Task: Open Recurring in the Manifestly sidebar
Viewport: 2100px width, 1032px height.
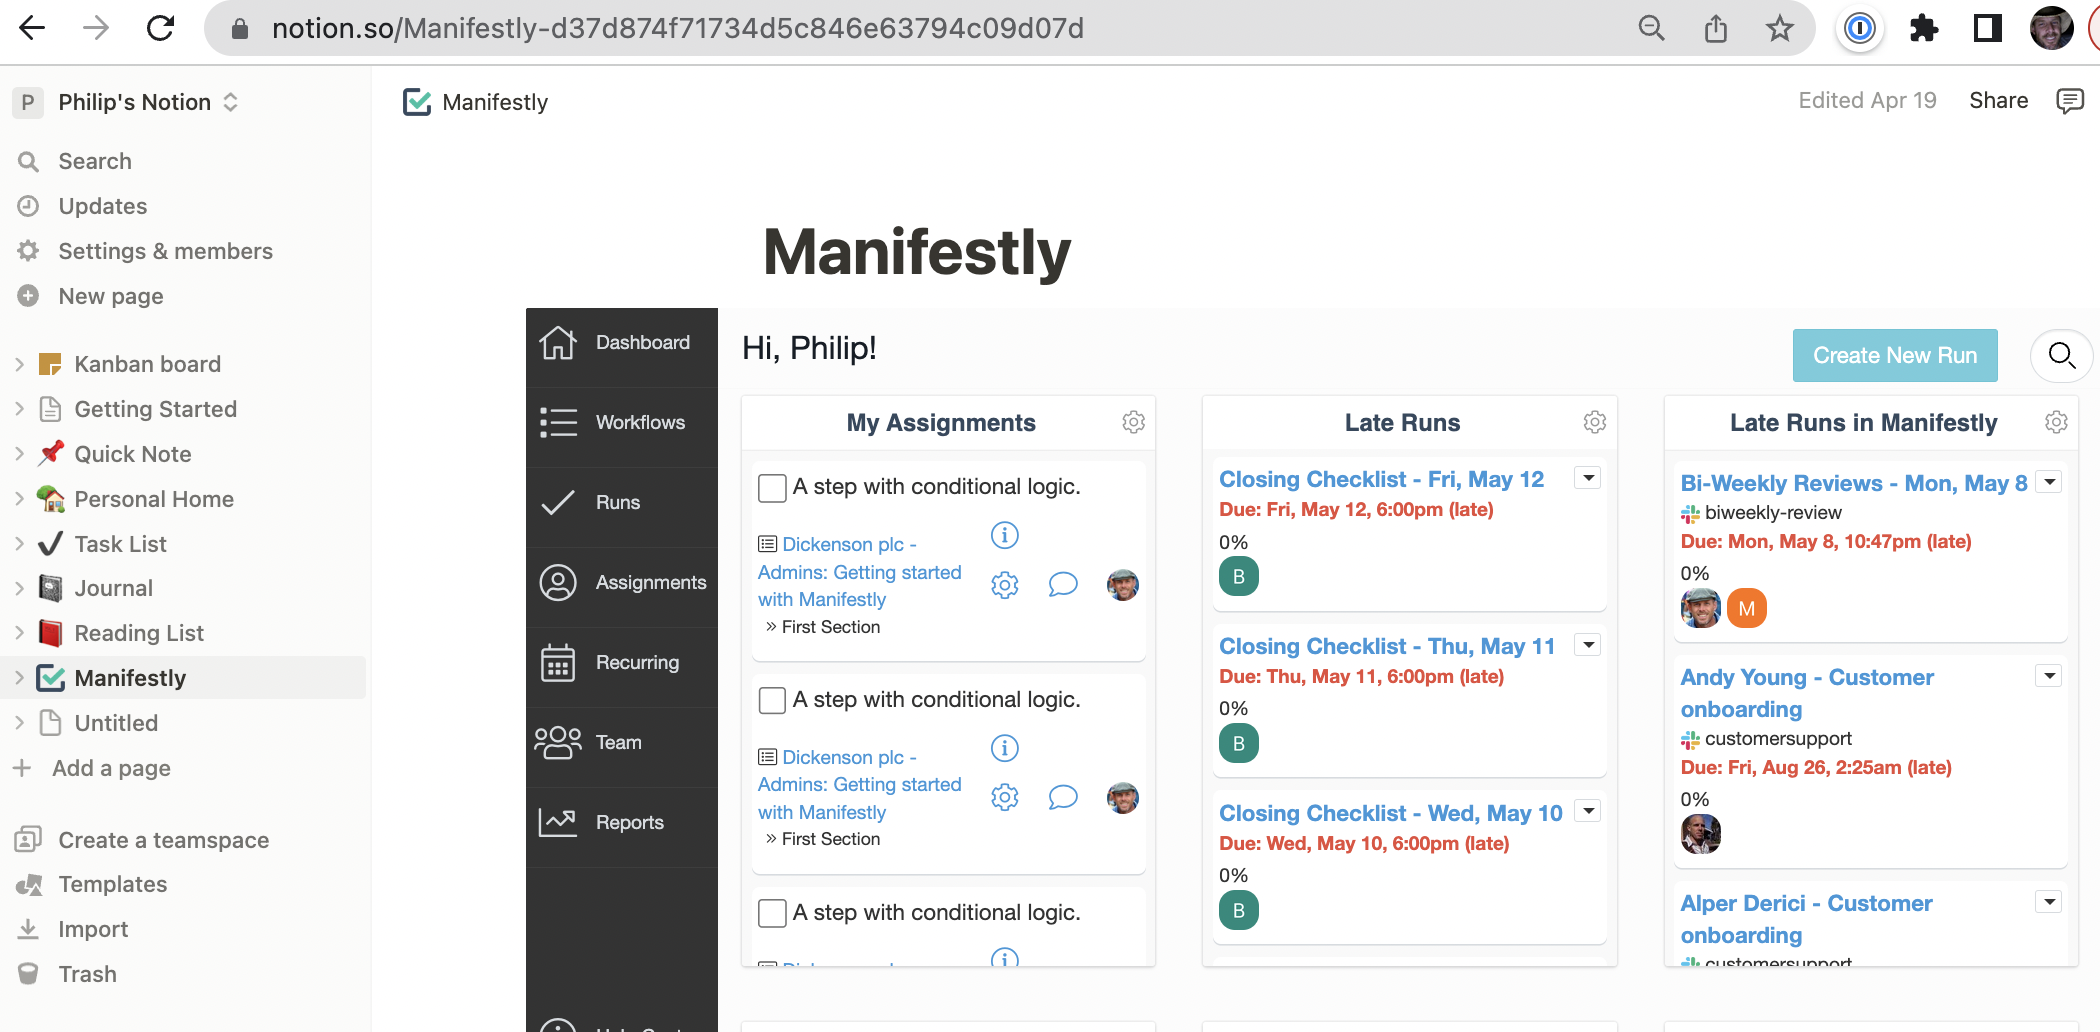Action: [622, 663]
